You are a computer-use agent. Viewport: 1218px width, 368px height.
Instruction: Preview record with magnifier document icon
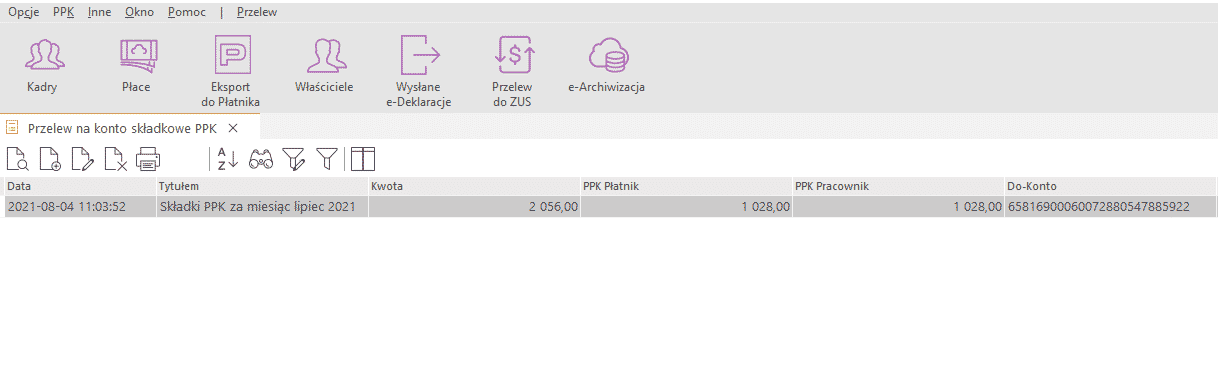[17, 158]
